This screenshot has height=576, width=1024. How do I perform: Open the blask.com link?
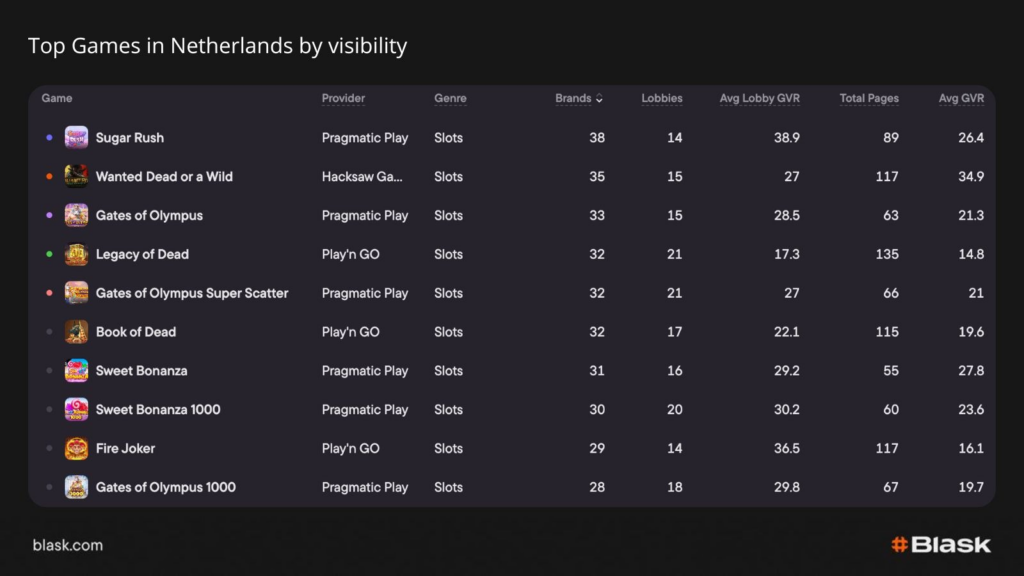coord(67,545)
